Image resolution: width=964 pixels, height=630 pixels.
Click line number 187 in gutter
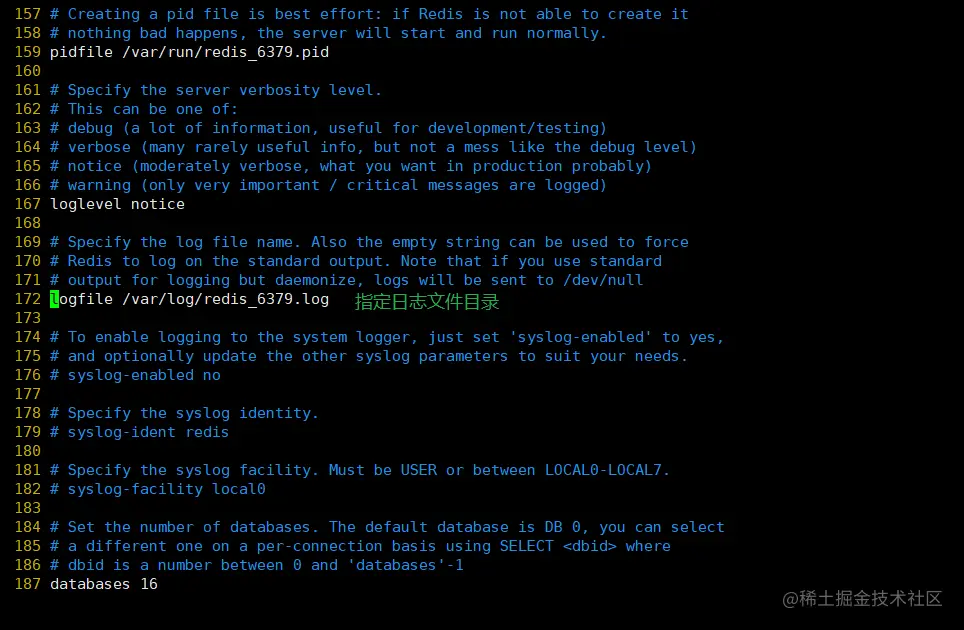point(28,584)
